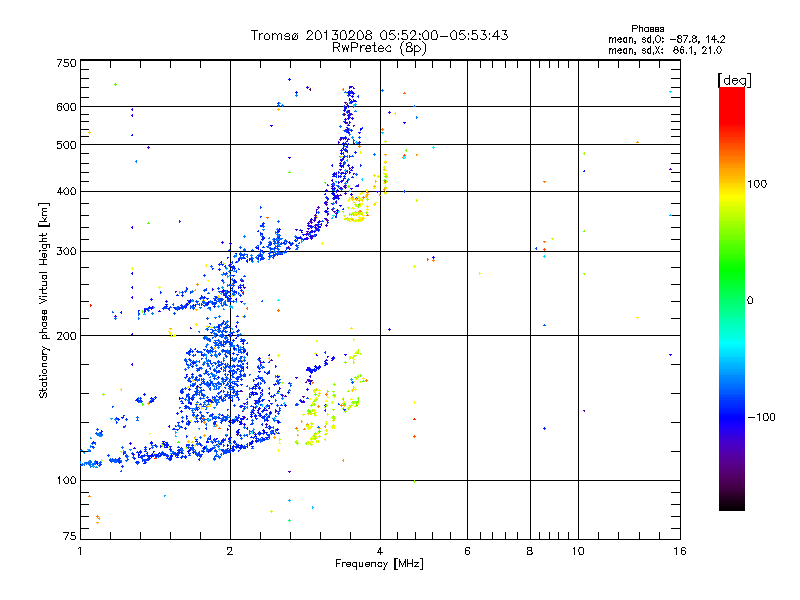This screenshot has width=800, height=600.
Task: Click the colorbar '0' tick label
Action: [750, 300]
